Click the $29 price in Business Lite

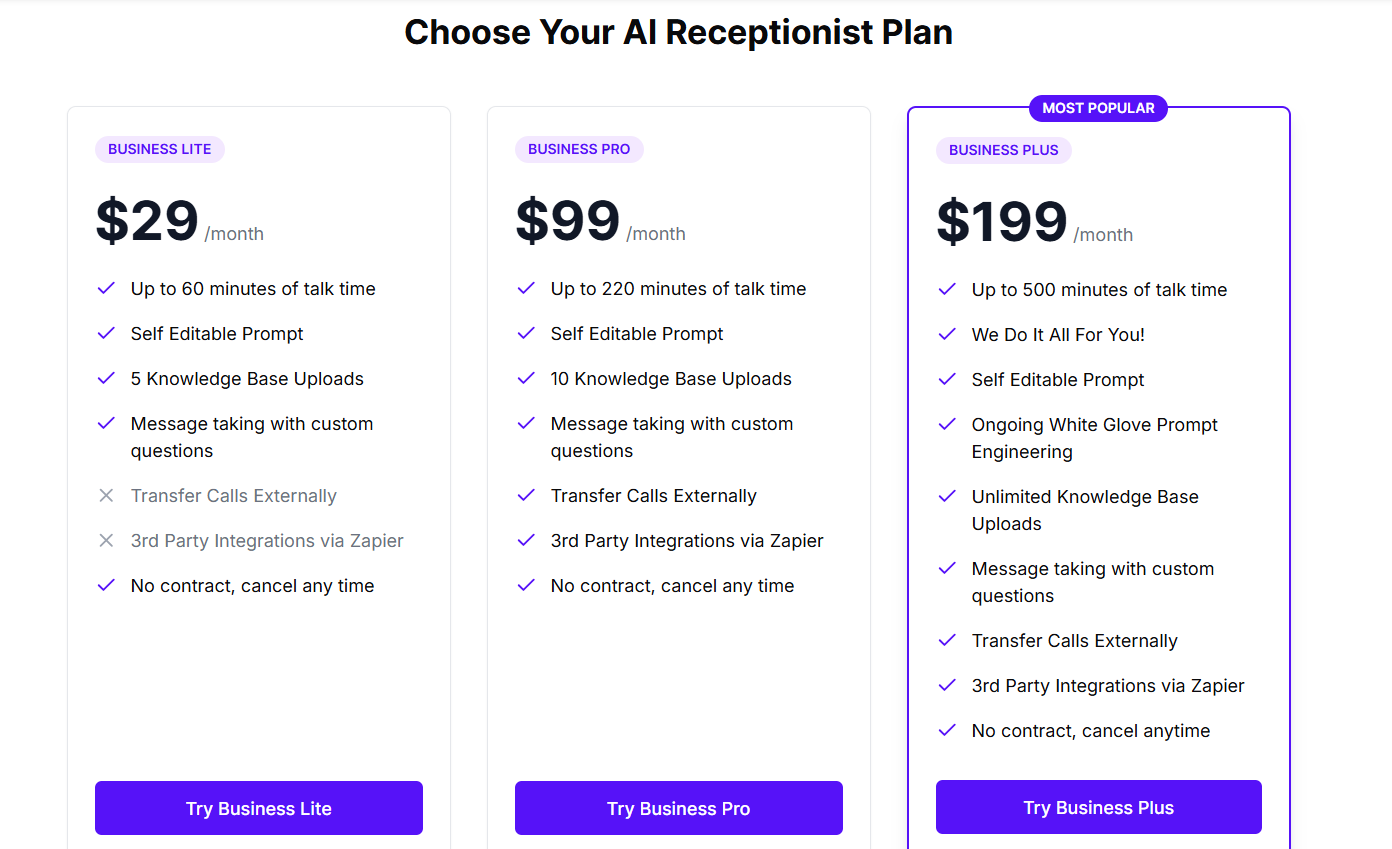coord(147,221)
